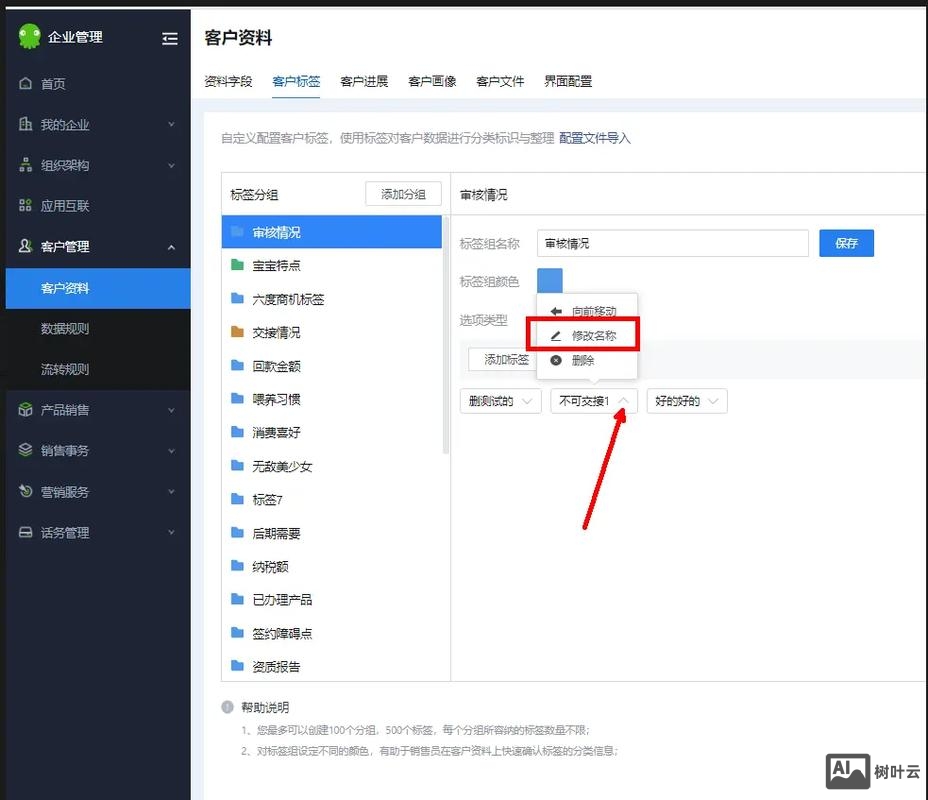
Task: Click the folder icon beside 宝宝特点
Action: 237,265
